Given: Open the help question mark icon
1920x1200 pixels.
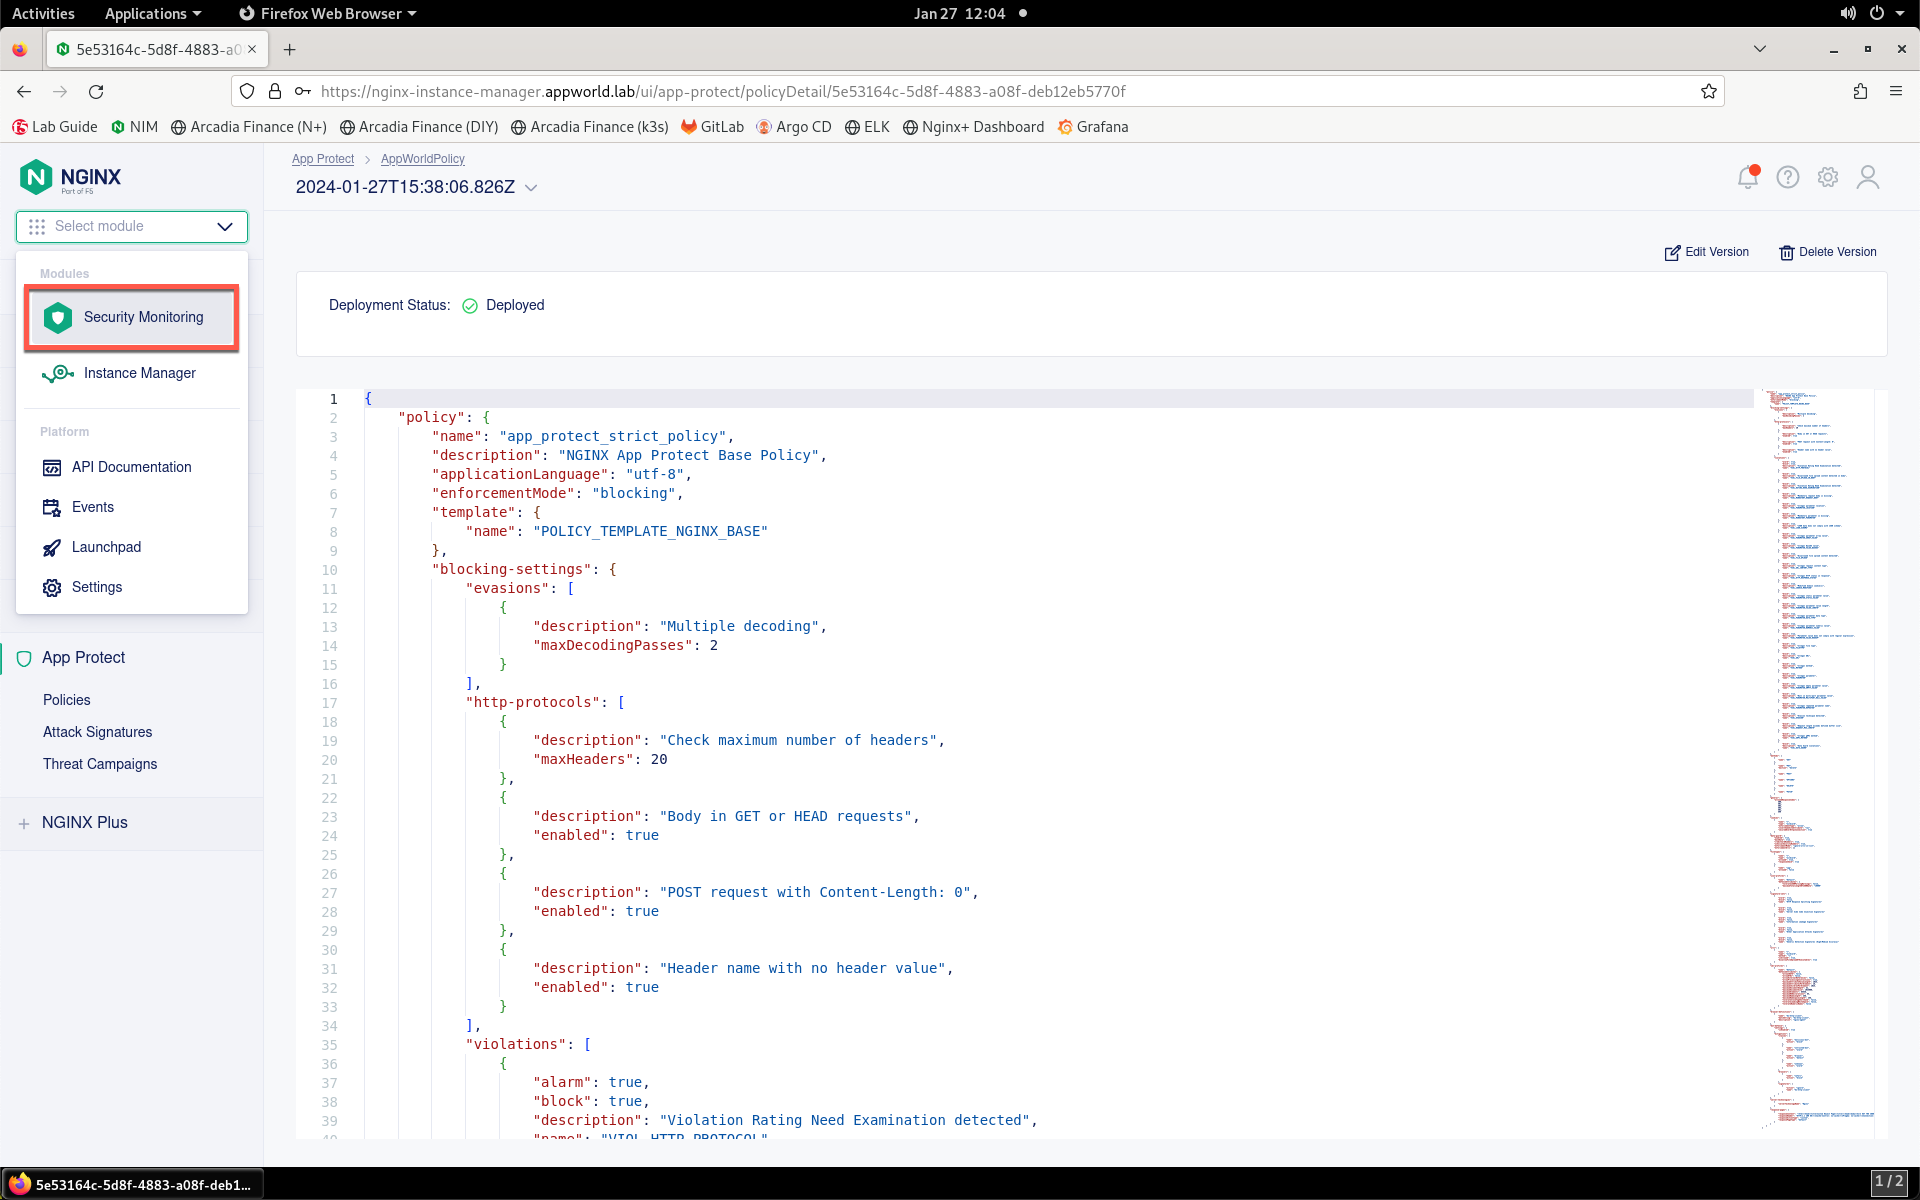Looking at the screenshot, I should 1788,177.
